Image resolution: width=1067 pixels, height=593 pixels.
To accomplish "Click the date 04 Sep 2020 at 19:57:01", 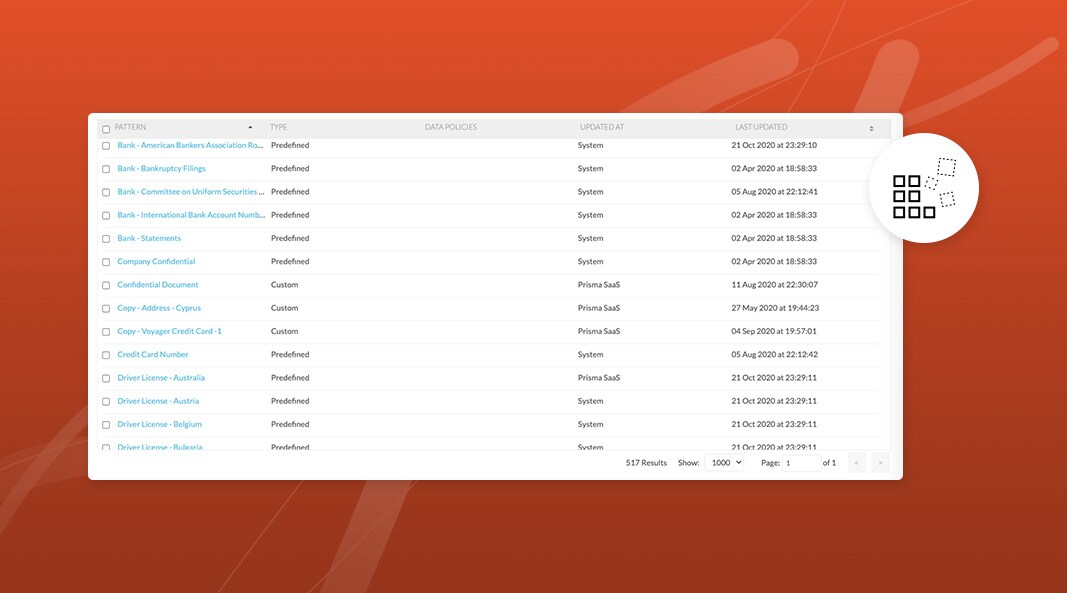I will [x=774, y=331].
